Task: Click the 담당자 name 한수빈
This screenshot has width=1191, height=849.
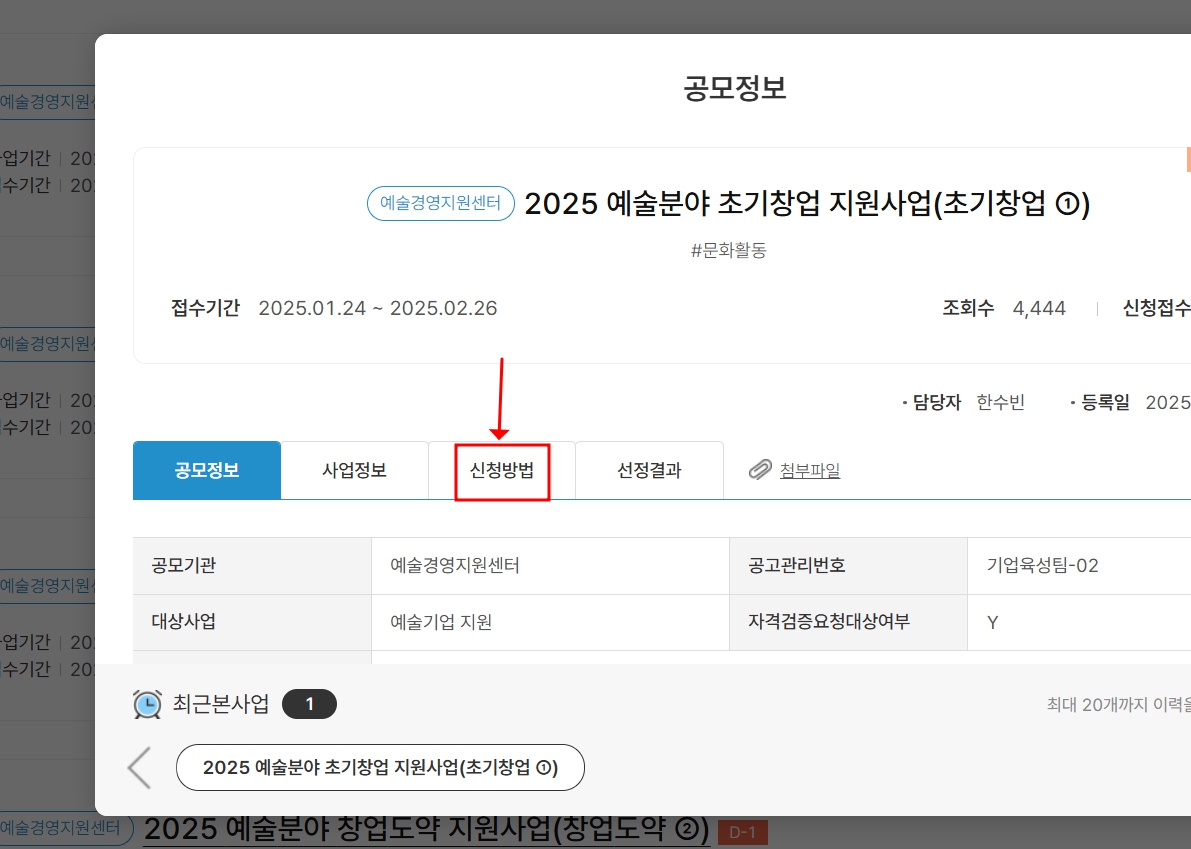Action: 1000,402
